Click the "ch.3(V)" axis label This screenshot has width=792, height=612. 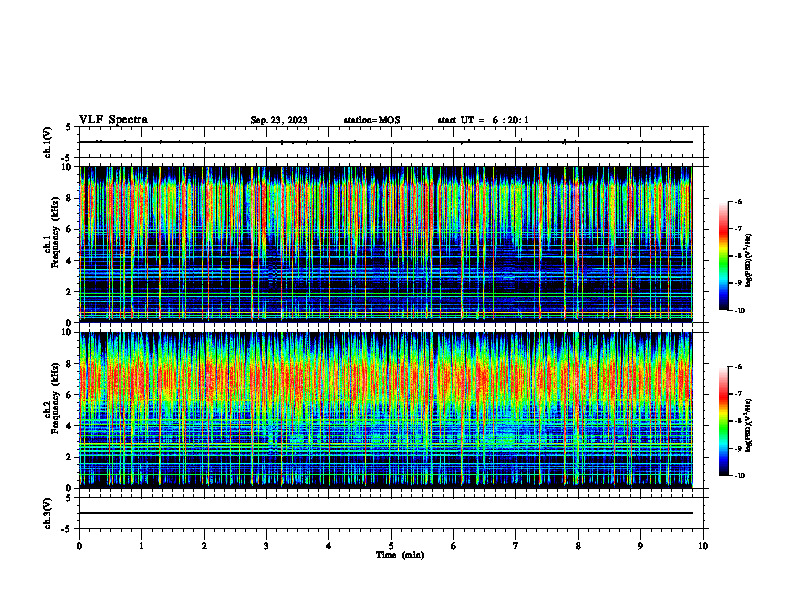tap(47, 513)
